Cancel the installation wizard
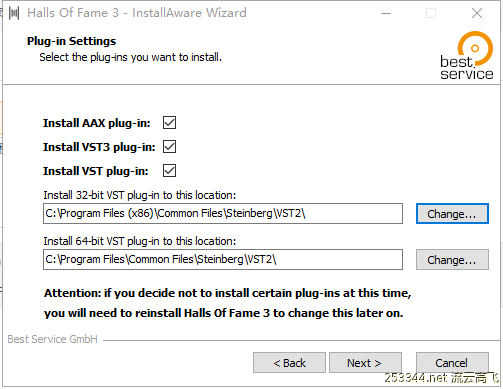 pos(452,363)
